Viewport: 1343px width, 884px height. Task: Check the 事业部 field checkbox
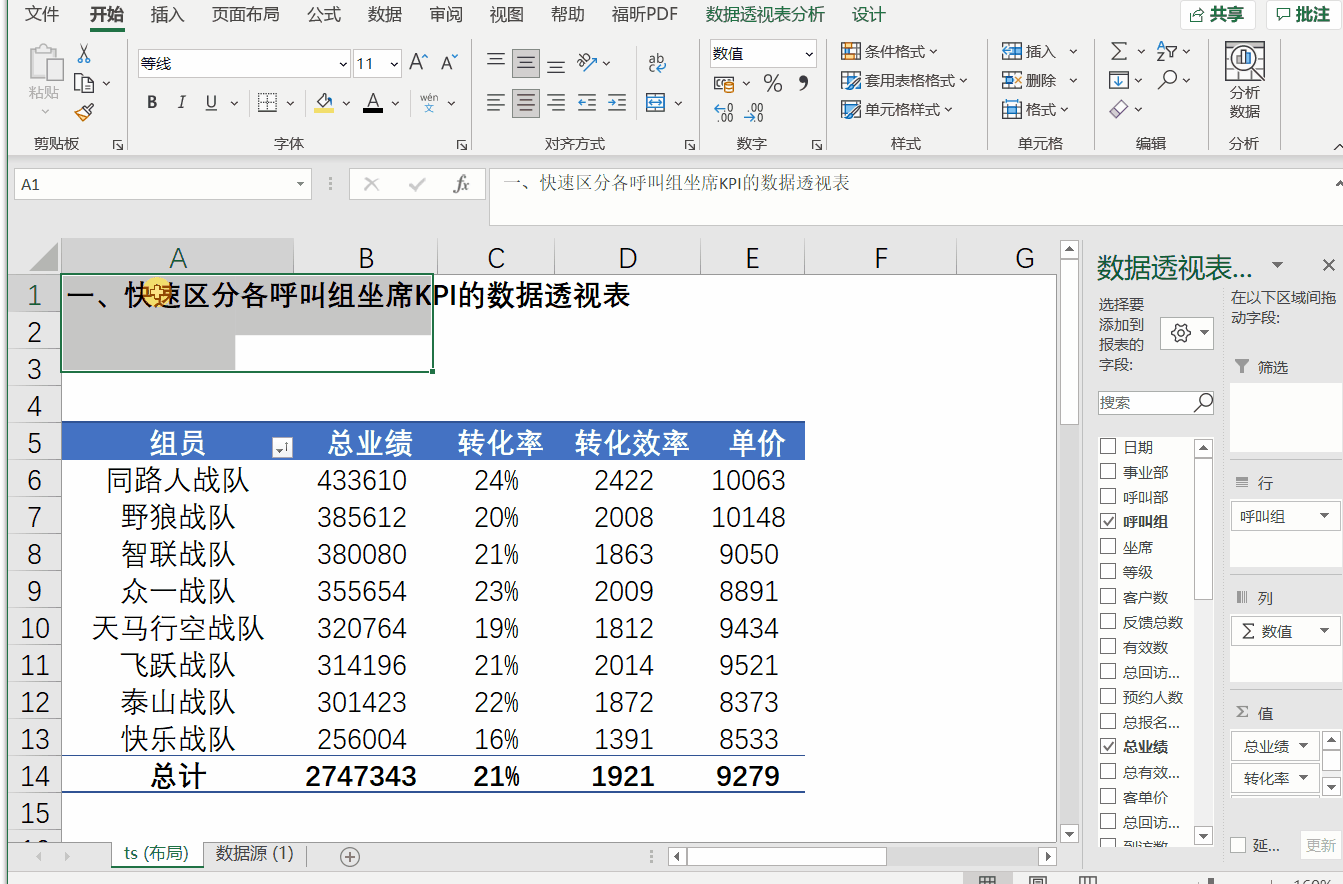pyautogui.click(x=1108, y=472)
